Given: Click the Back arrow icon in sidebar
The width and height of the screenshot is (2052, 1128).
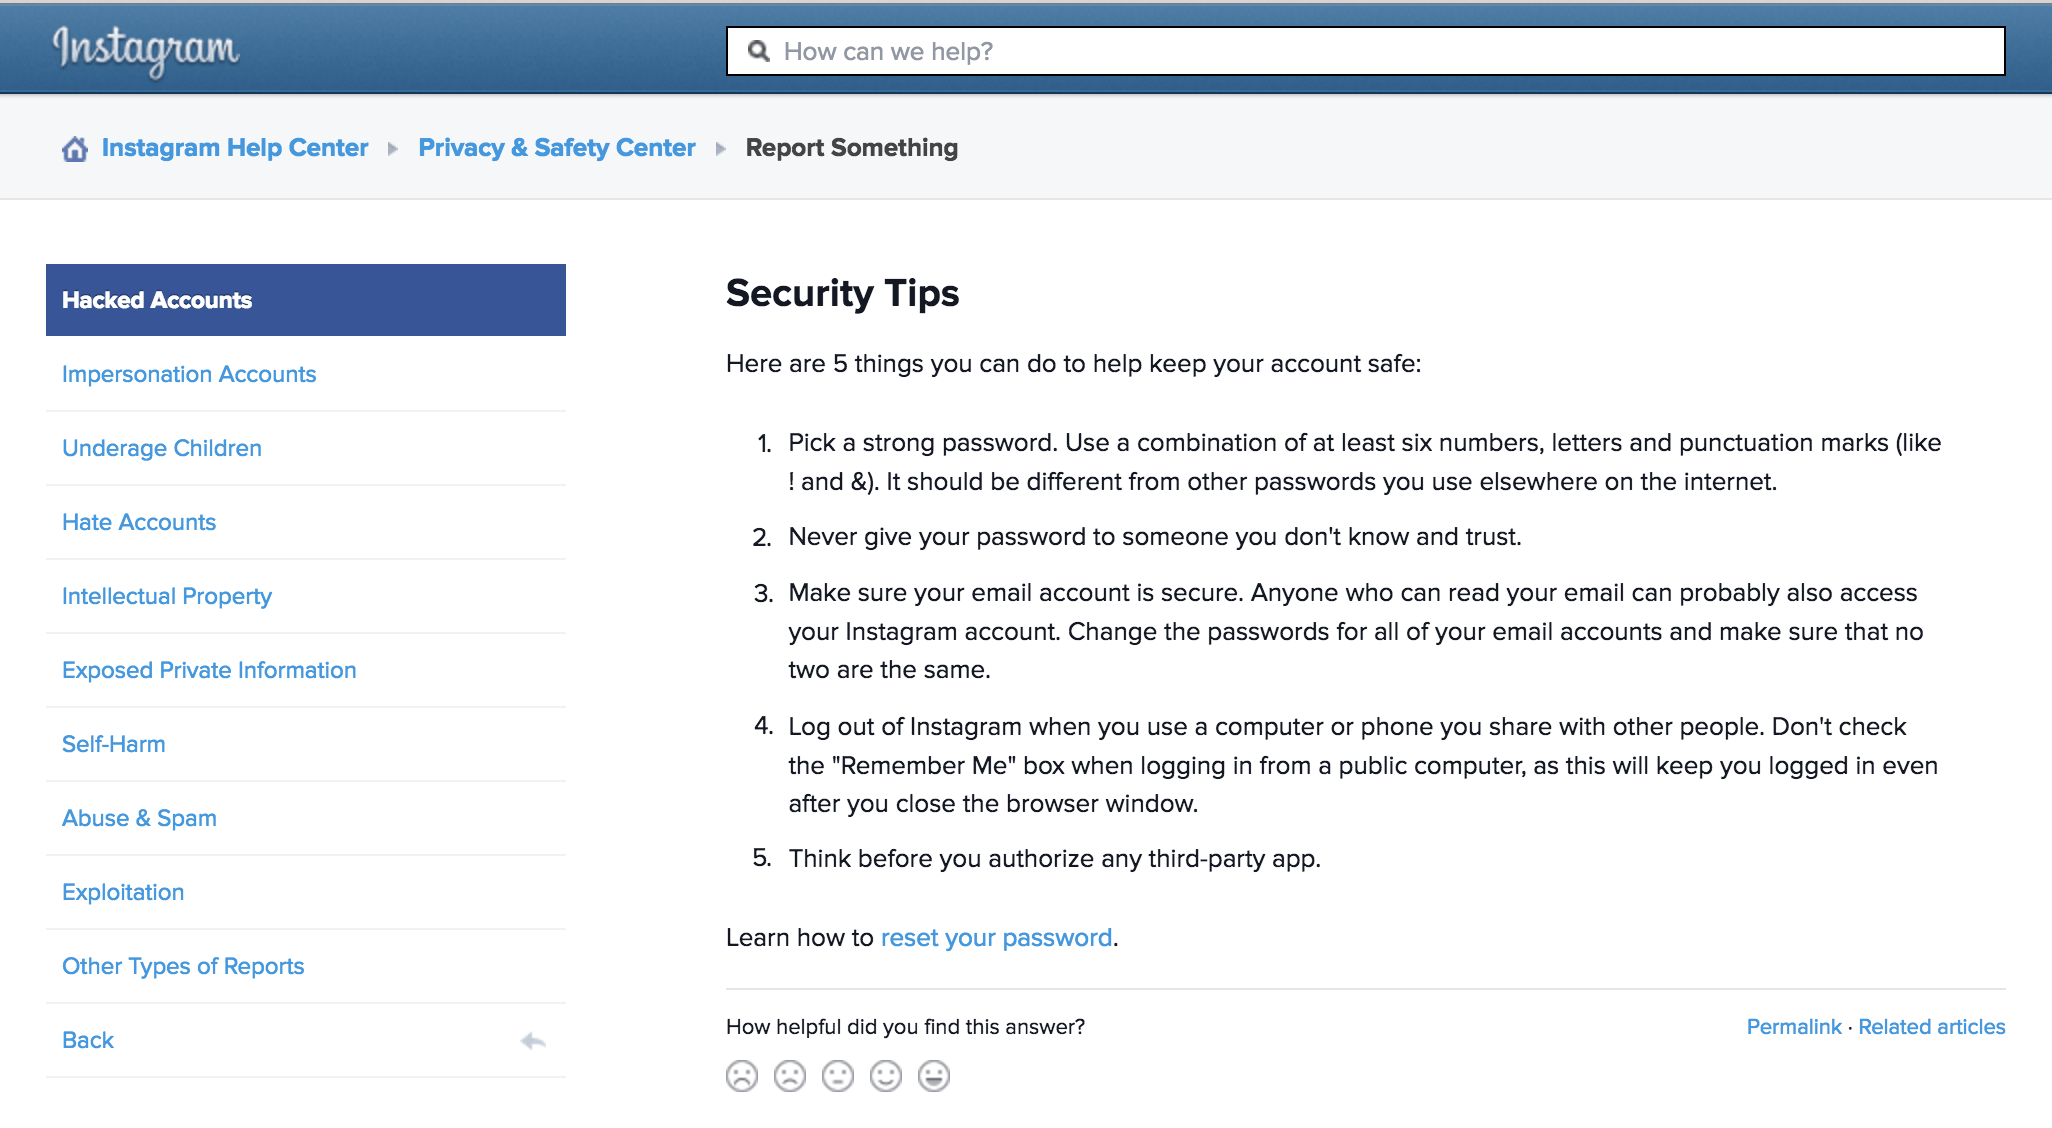Looking at the screenshot, I should point(536,1043).
